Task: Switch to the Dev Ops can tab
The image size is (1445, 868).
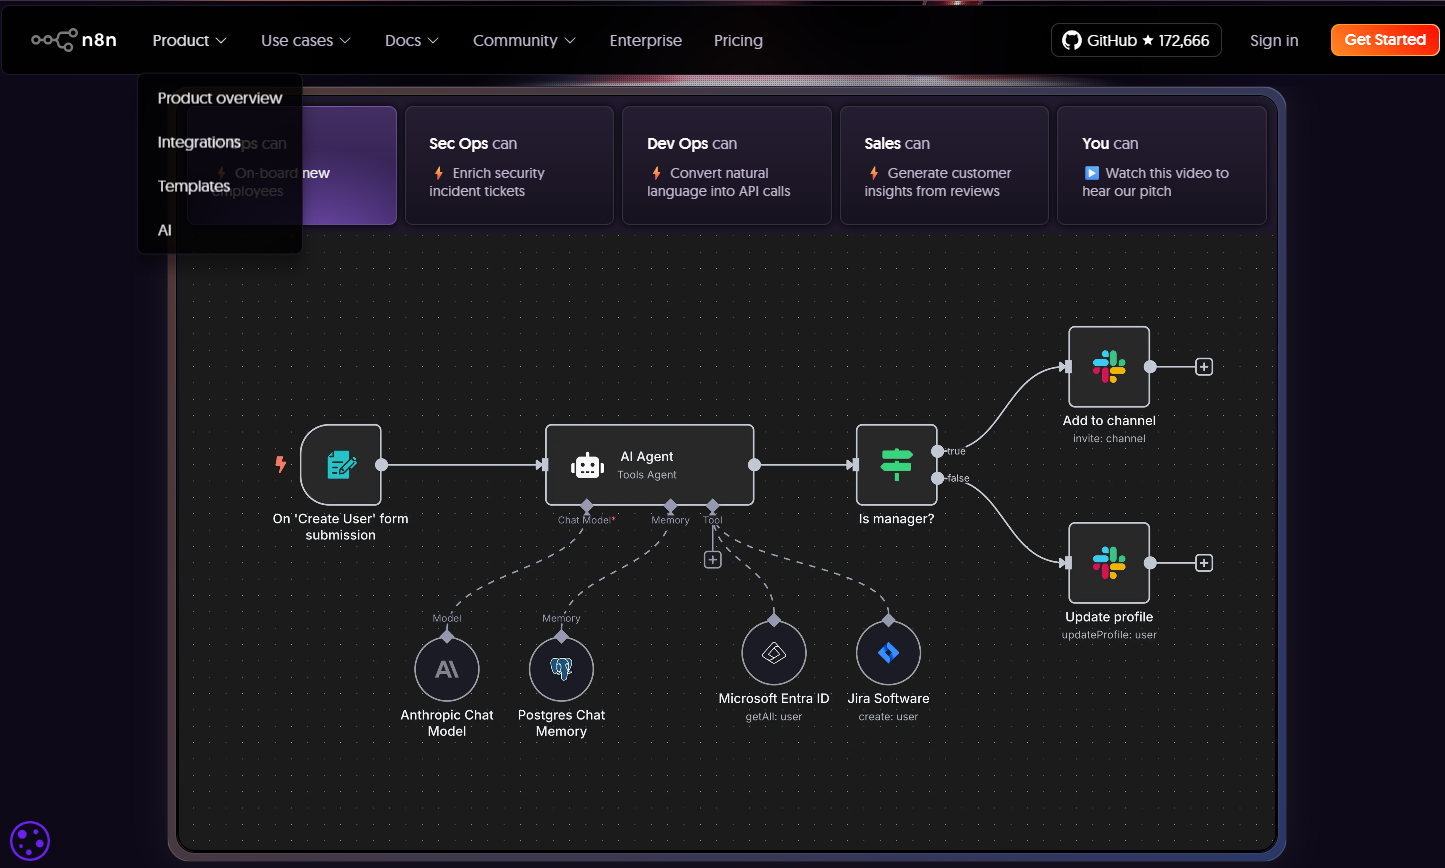Action: pyautogui.click(x=727, y=166)
